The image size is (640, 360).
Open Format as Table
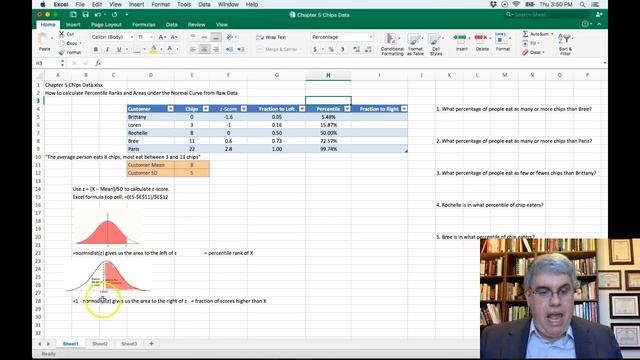coord(415,44)
